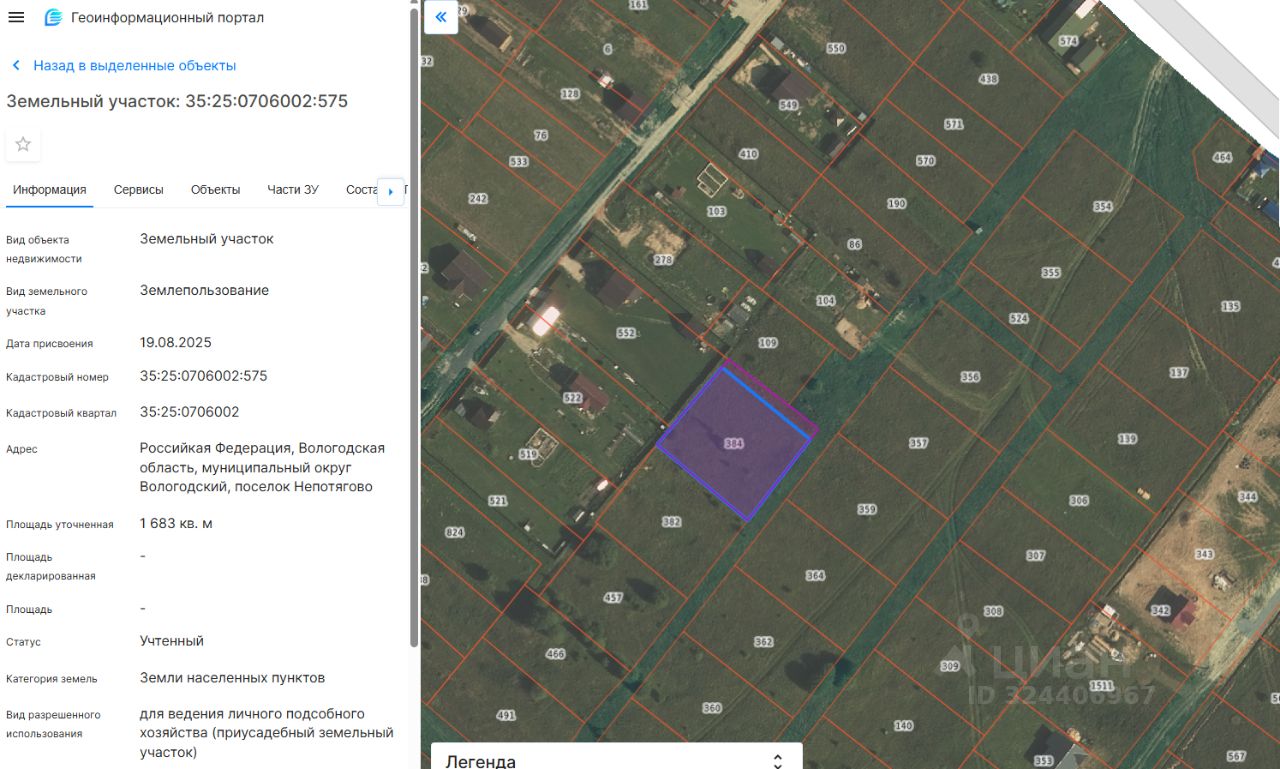This screenshot has width=1280, height=769.
Task: Switch to the Информация tab
Action: tap(50, 190)
